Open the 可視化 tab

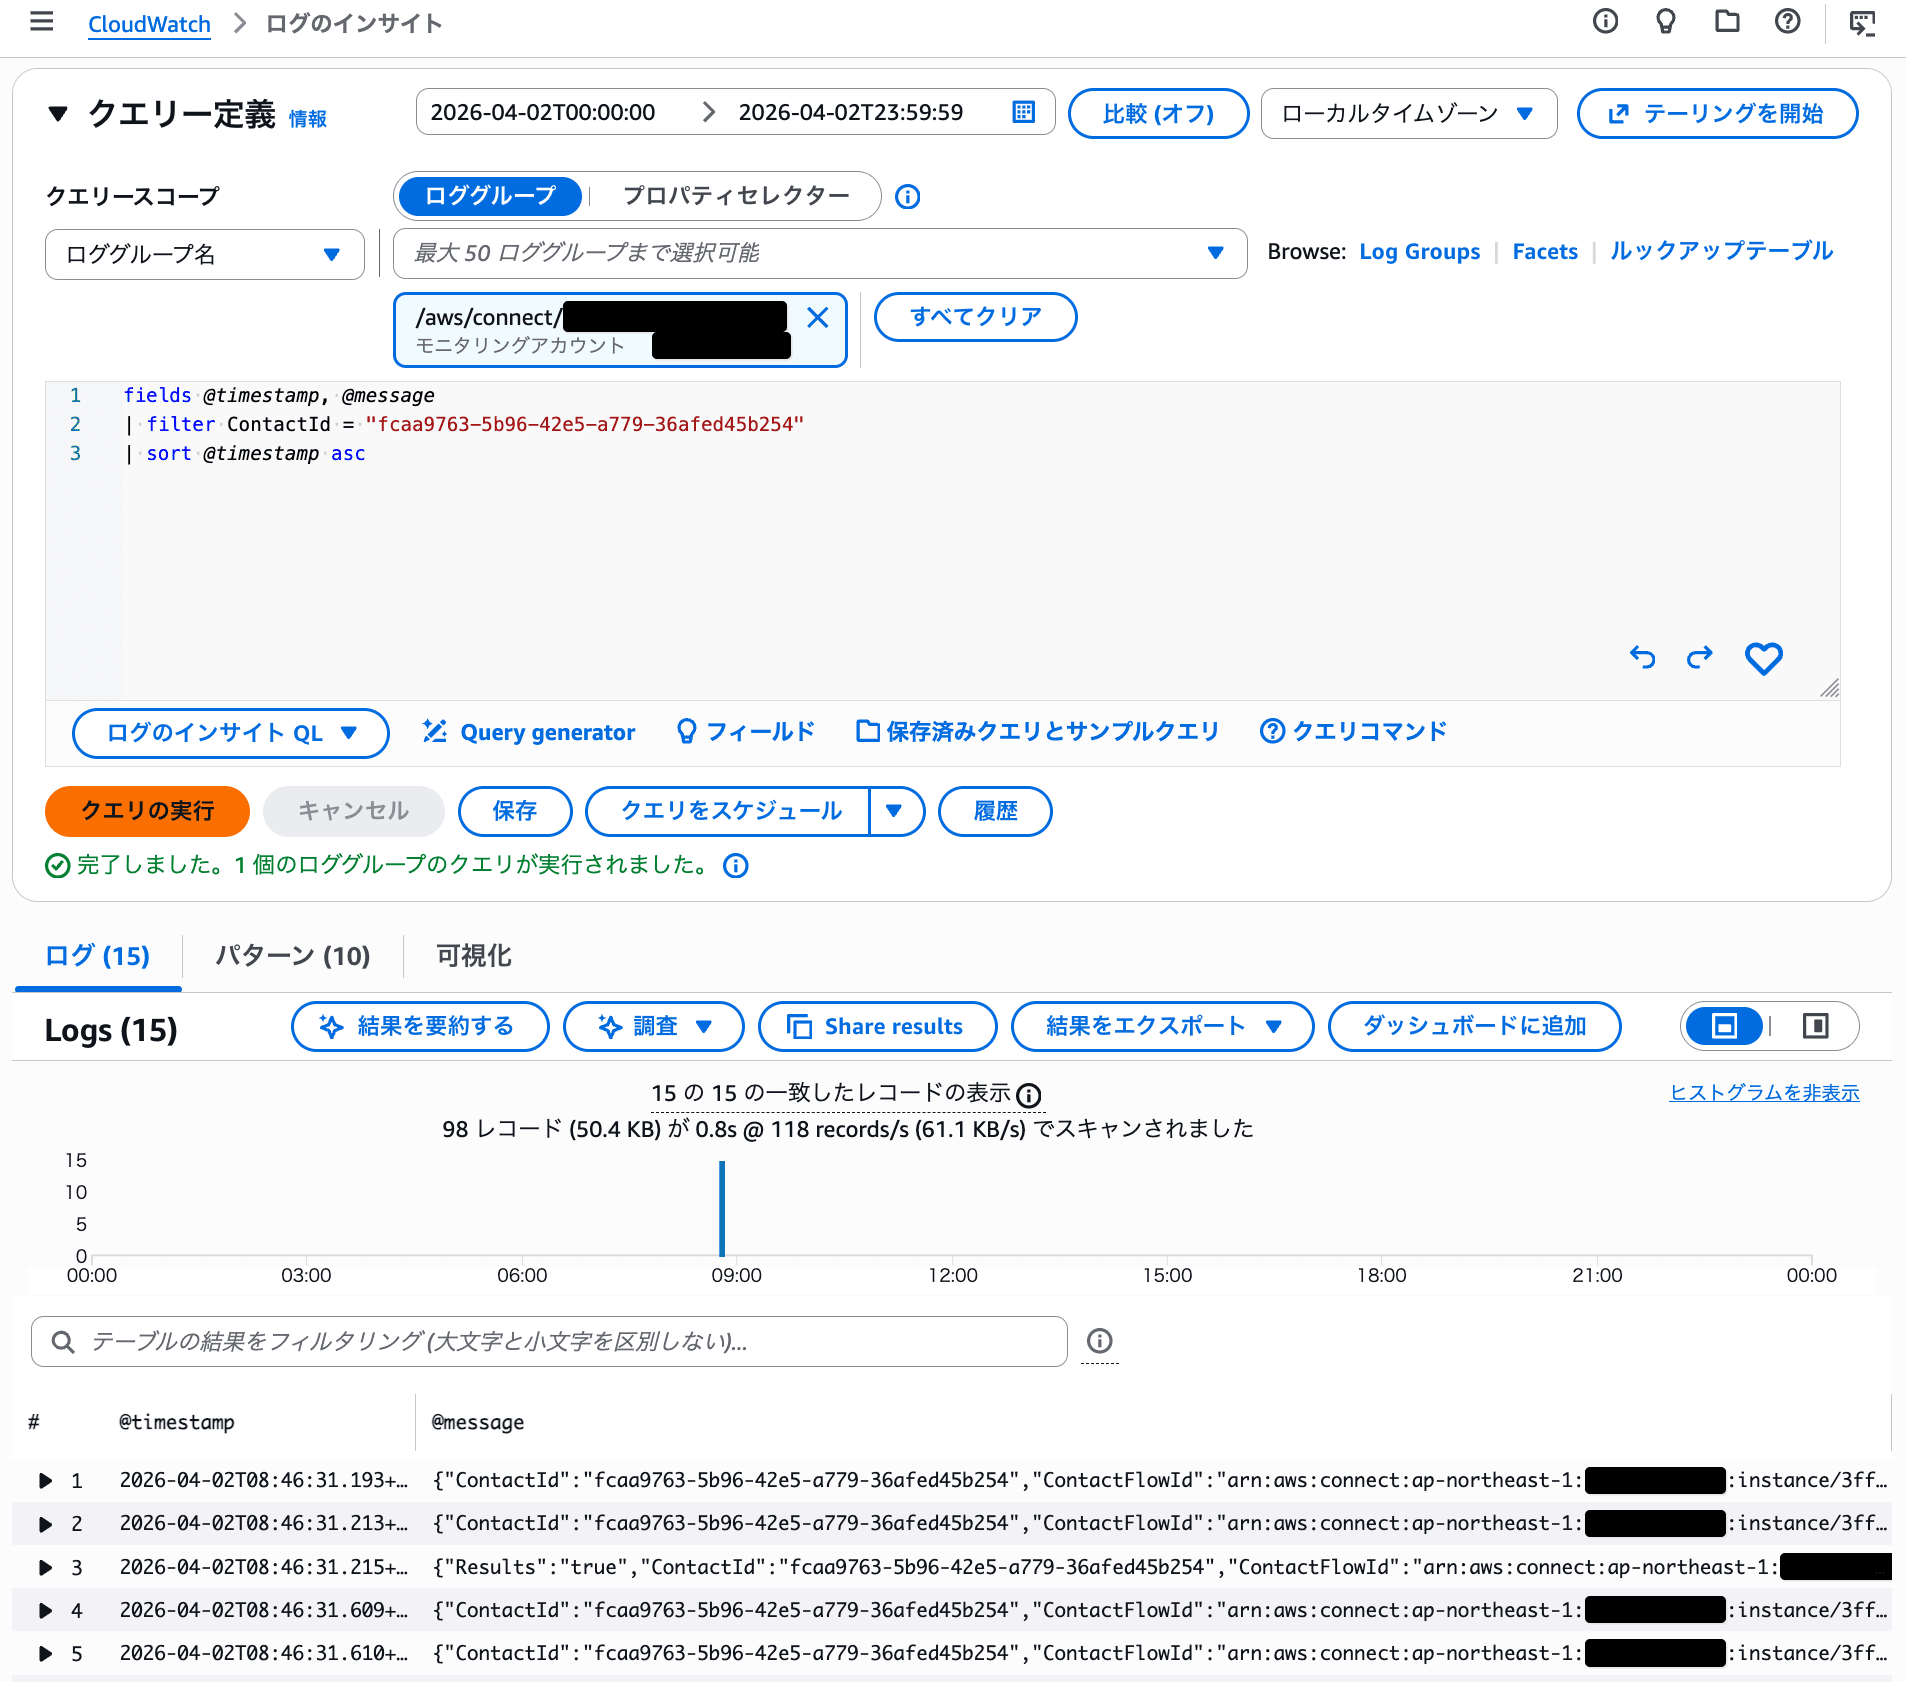coord(472,956)
